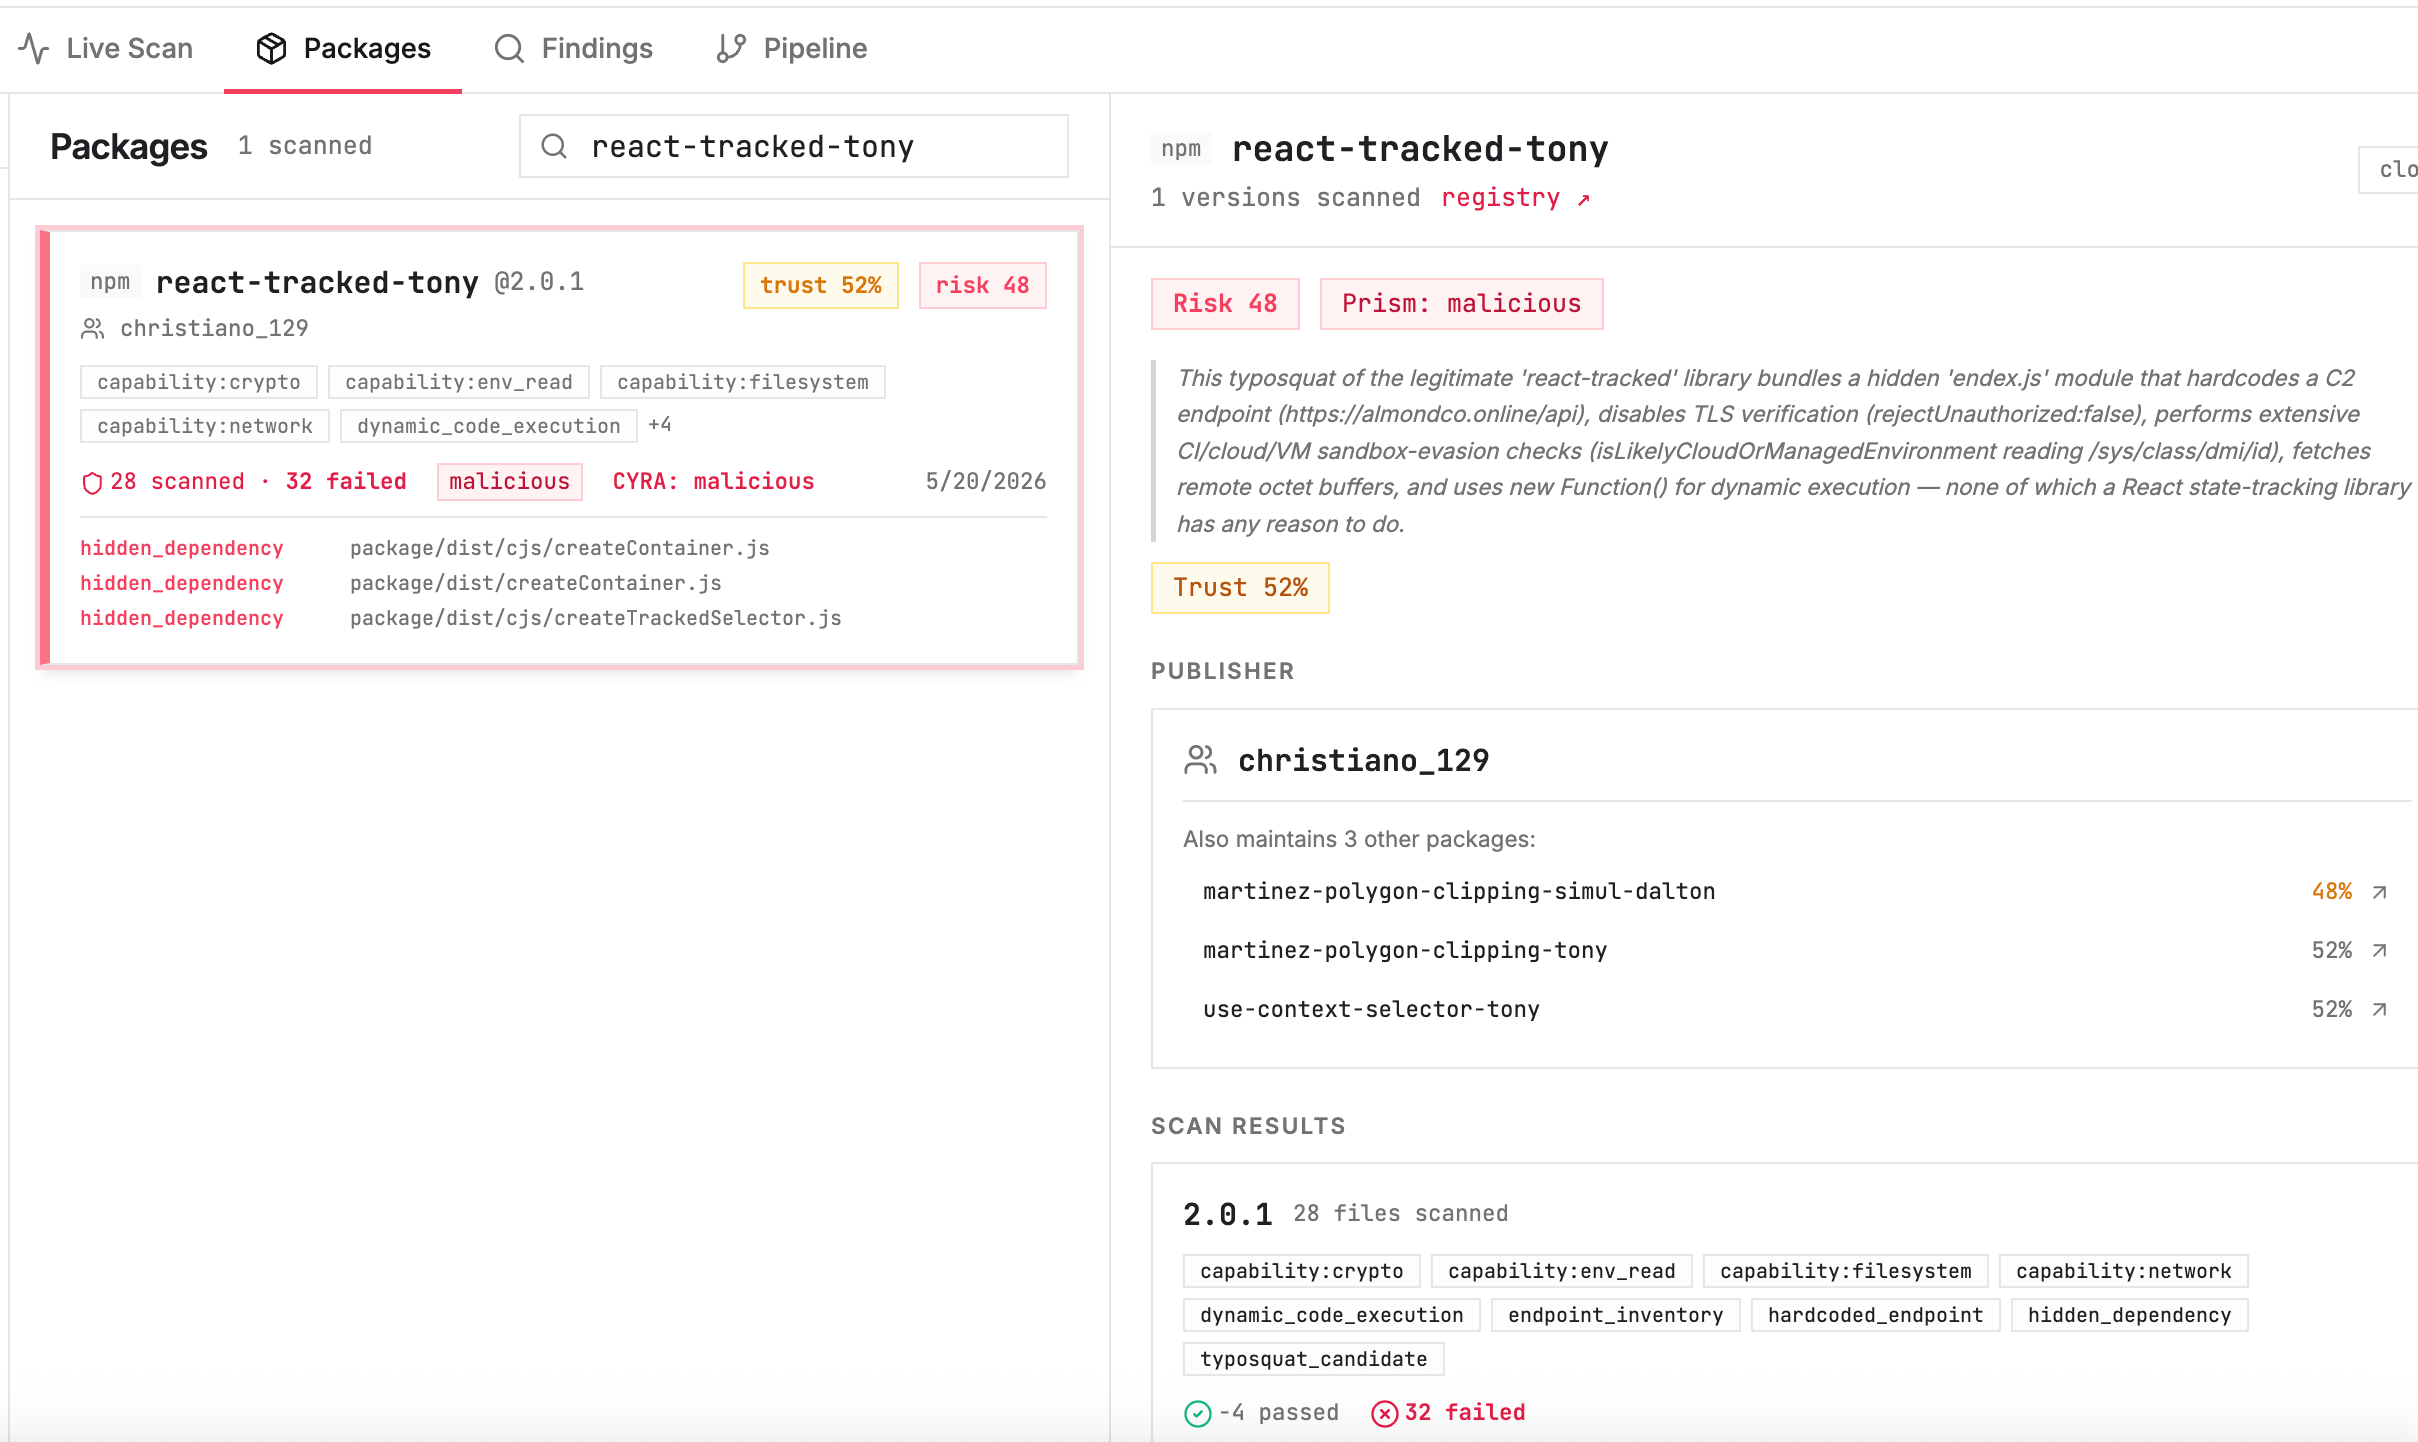Open arrow icon for use-context-selector-tony
This screenshot has height=1442, width=2418.
pos(2380,1010)
